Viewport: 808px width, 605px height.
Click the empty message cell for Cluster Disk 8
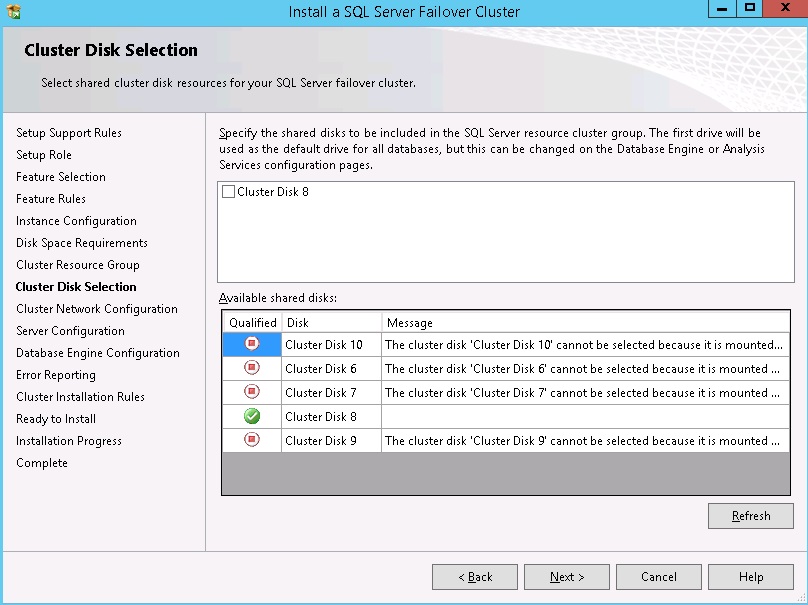[x=585, y=416]
